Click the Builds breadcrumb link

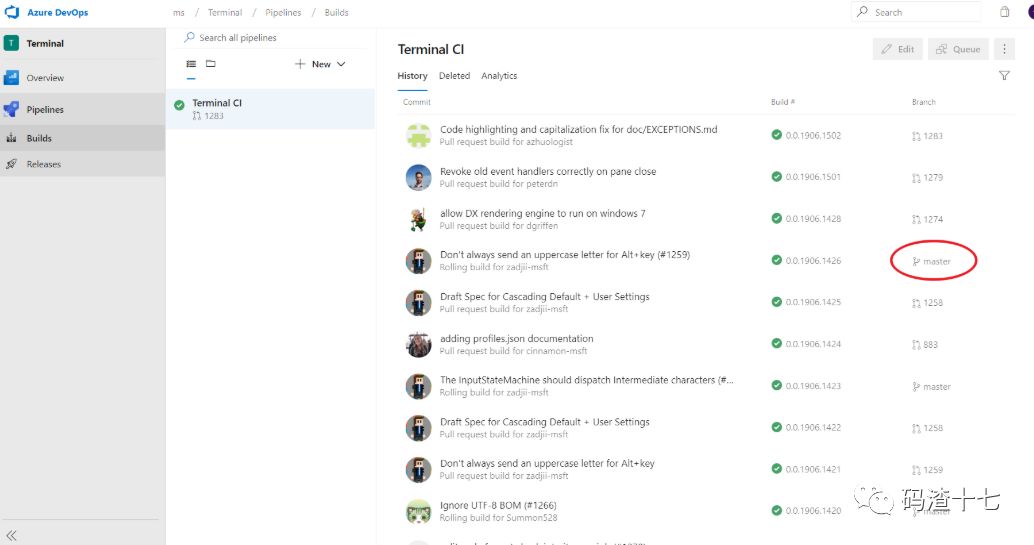[336, 12]
